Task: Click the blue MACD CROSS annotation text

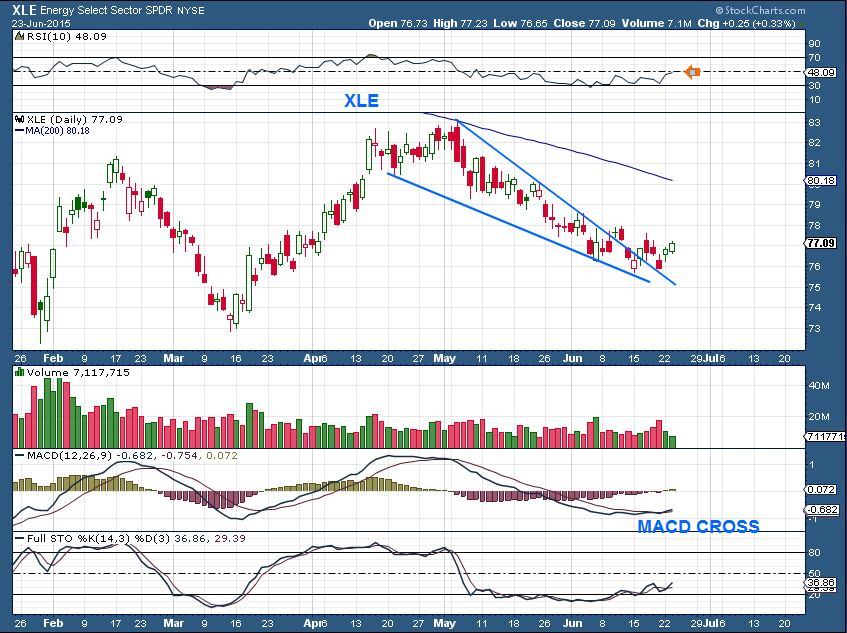Action: pos(698,526)
